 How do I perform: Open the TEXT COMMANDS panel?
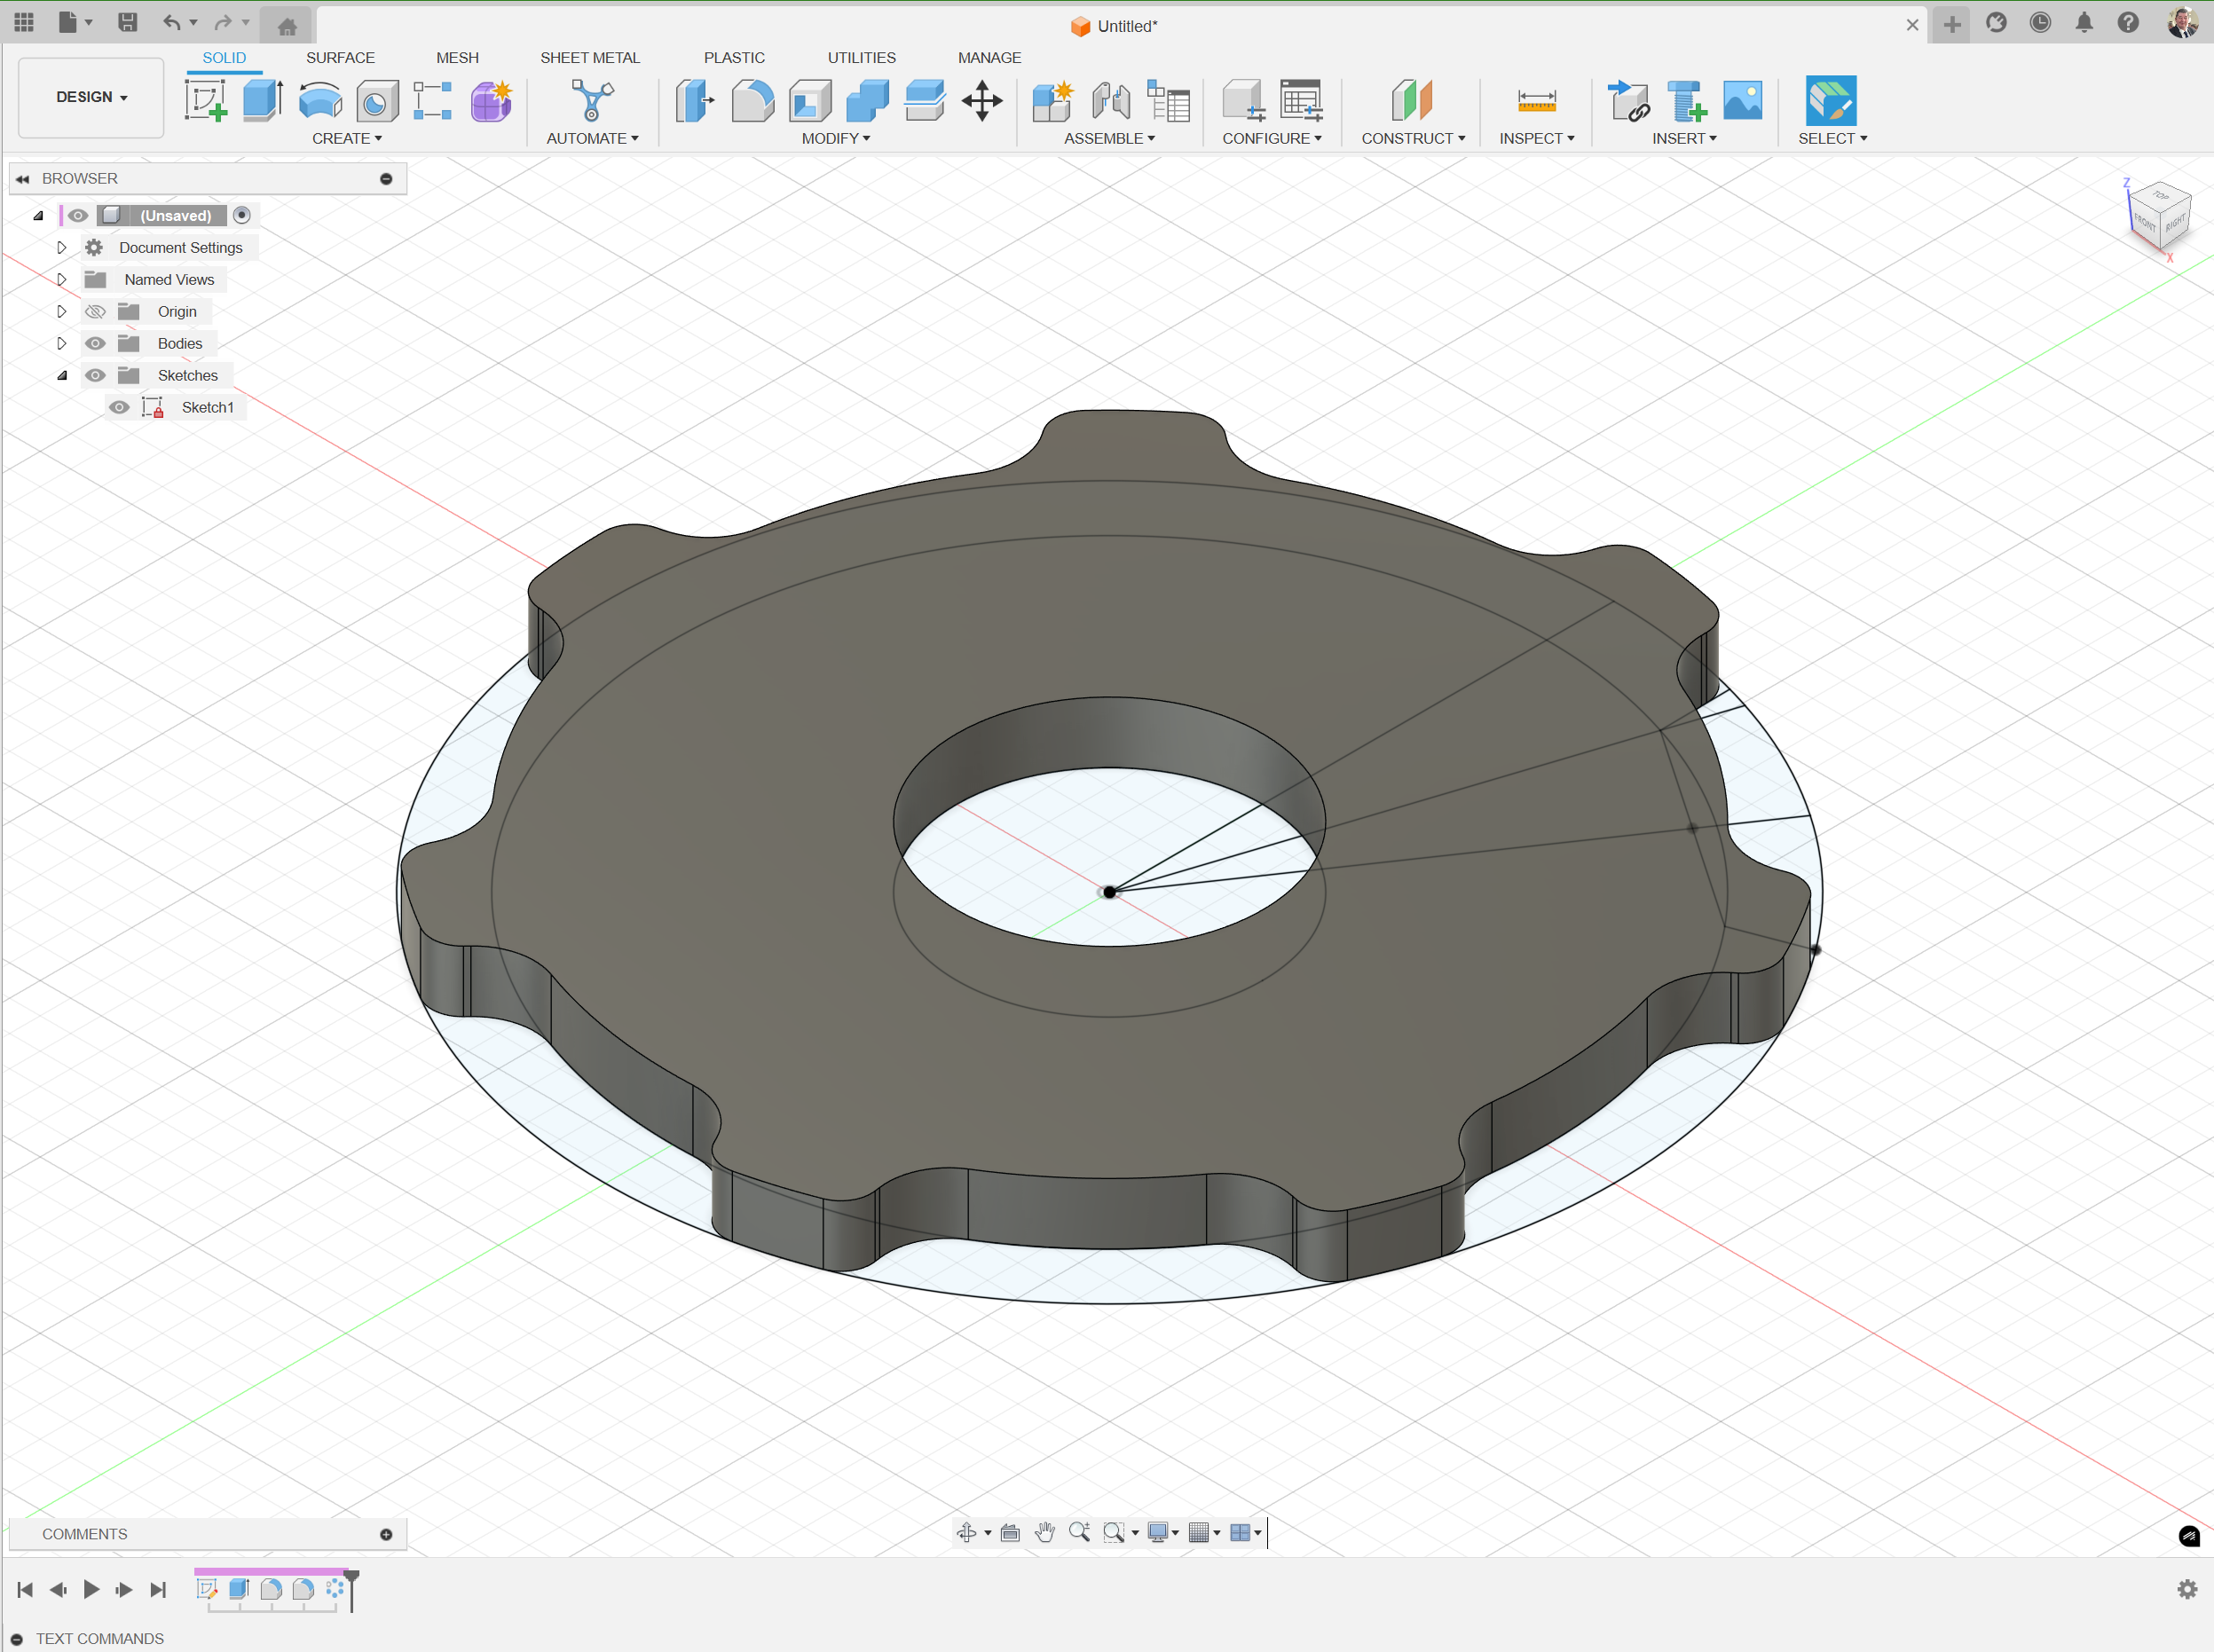coord(97,1639)
